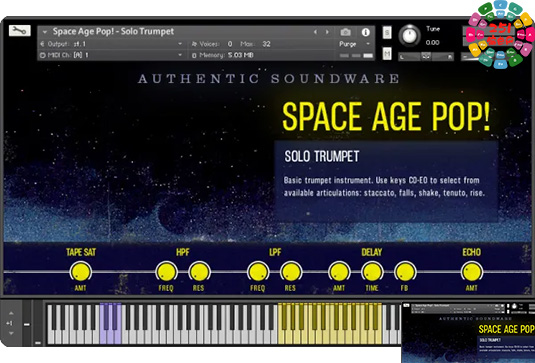The width and height of the screenshot is (535, 363).
Task: Click the +1 octave indicator
Action: [10, 323]
